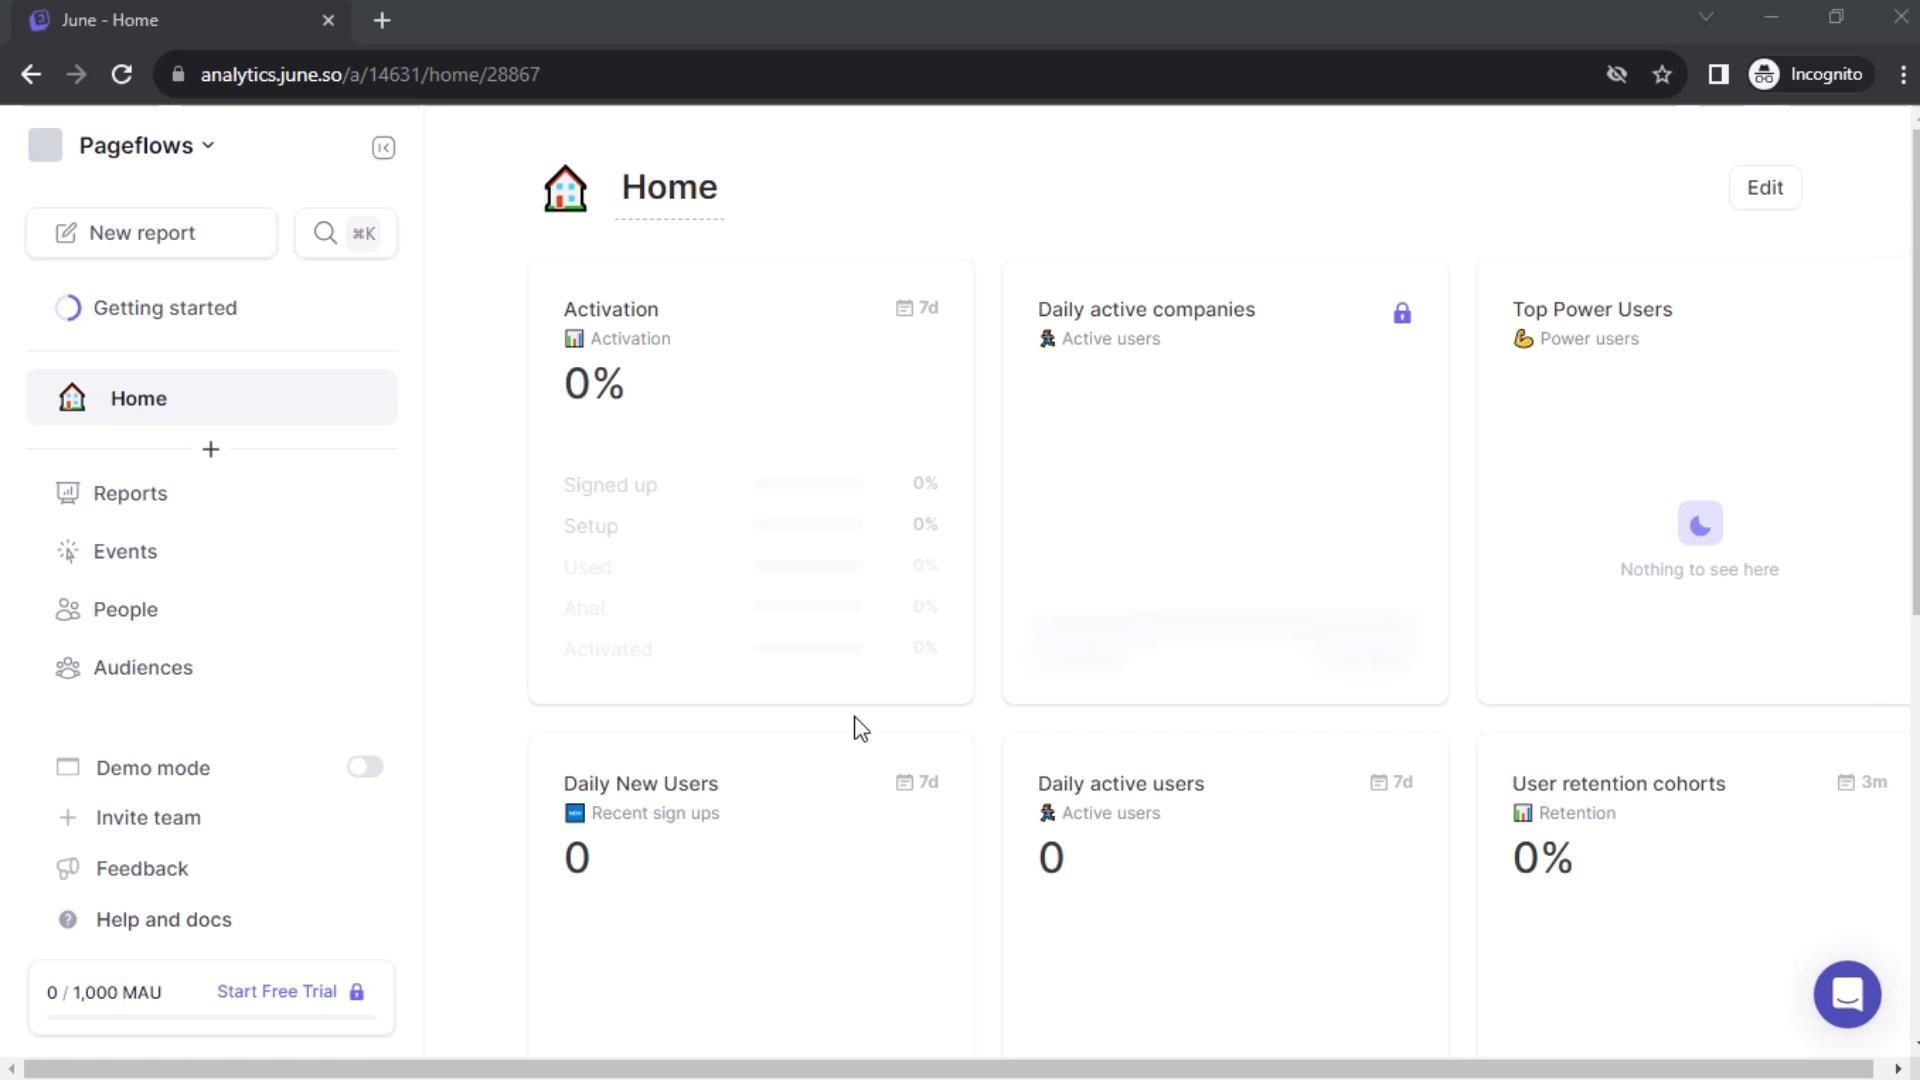Click the lock icon on Daily active companies
Screen dimensions: 1920x1080
pos(1401,314)
